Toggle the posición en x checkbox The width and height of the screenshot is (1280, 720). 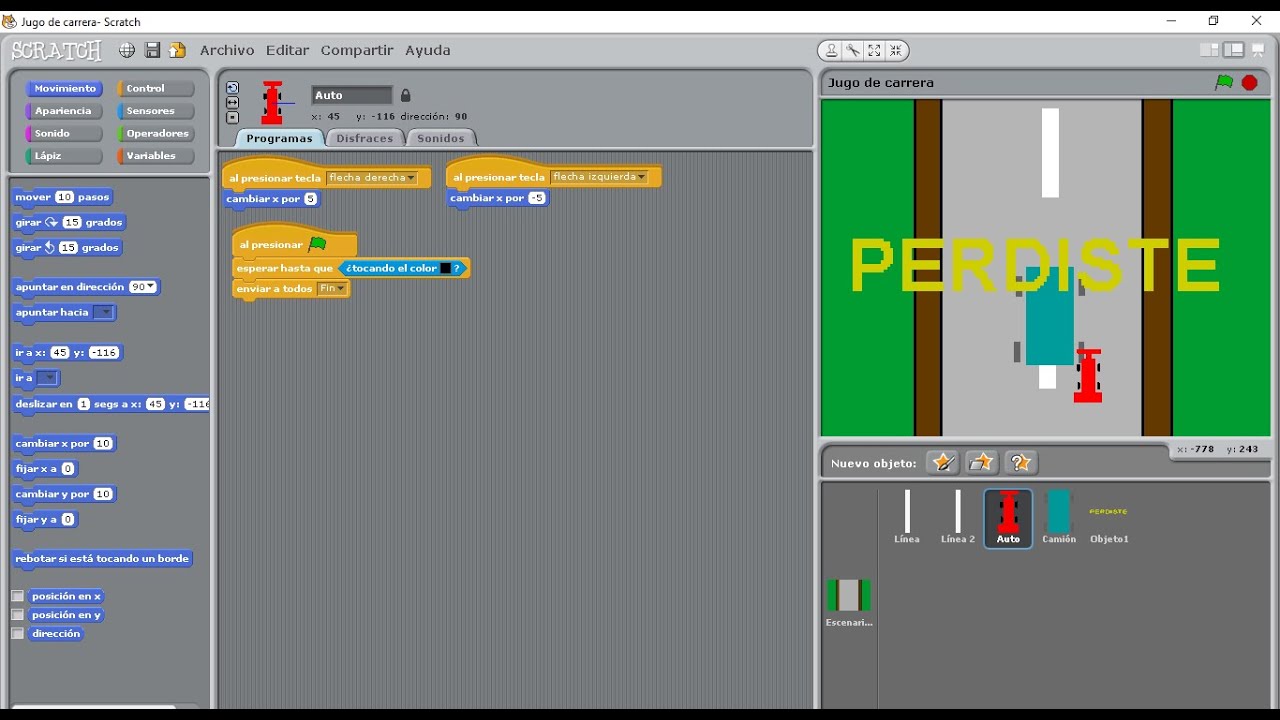(18, 596)
